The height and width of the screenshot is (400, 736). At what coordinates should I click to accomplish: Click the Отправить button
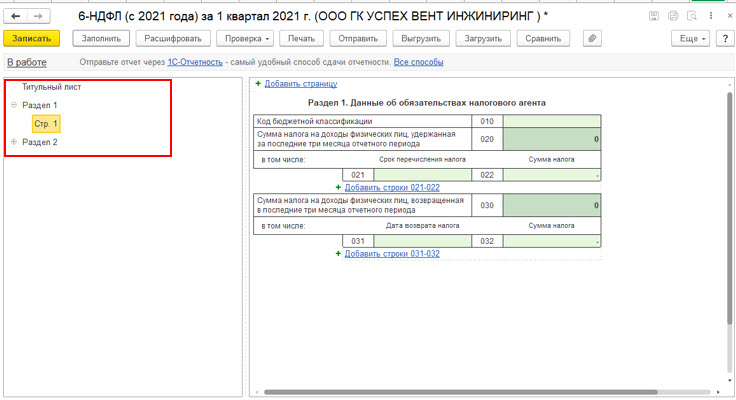coord(358,38)
